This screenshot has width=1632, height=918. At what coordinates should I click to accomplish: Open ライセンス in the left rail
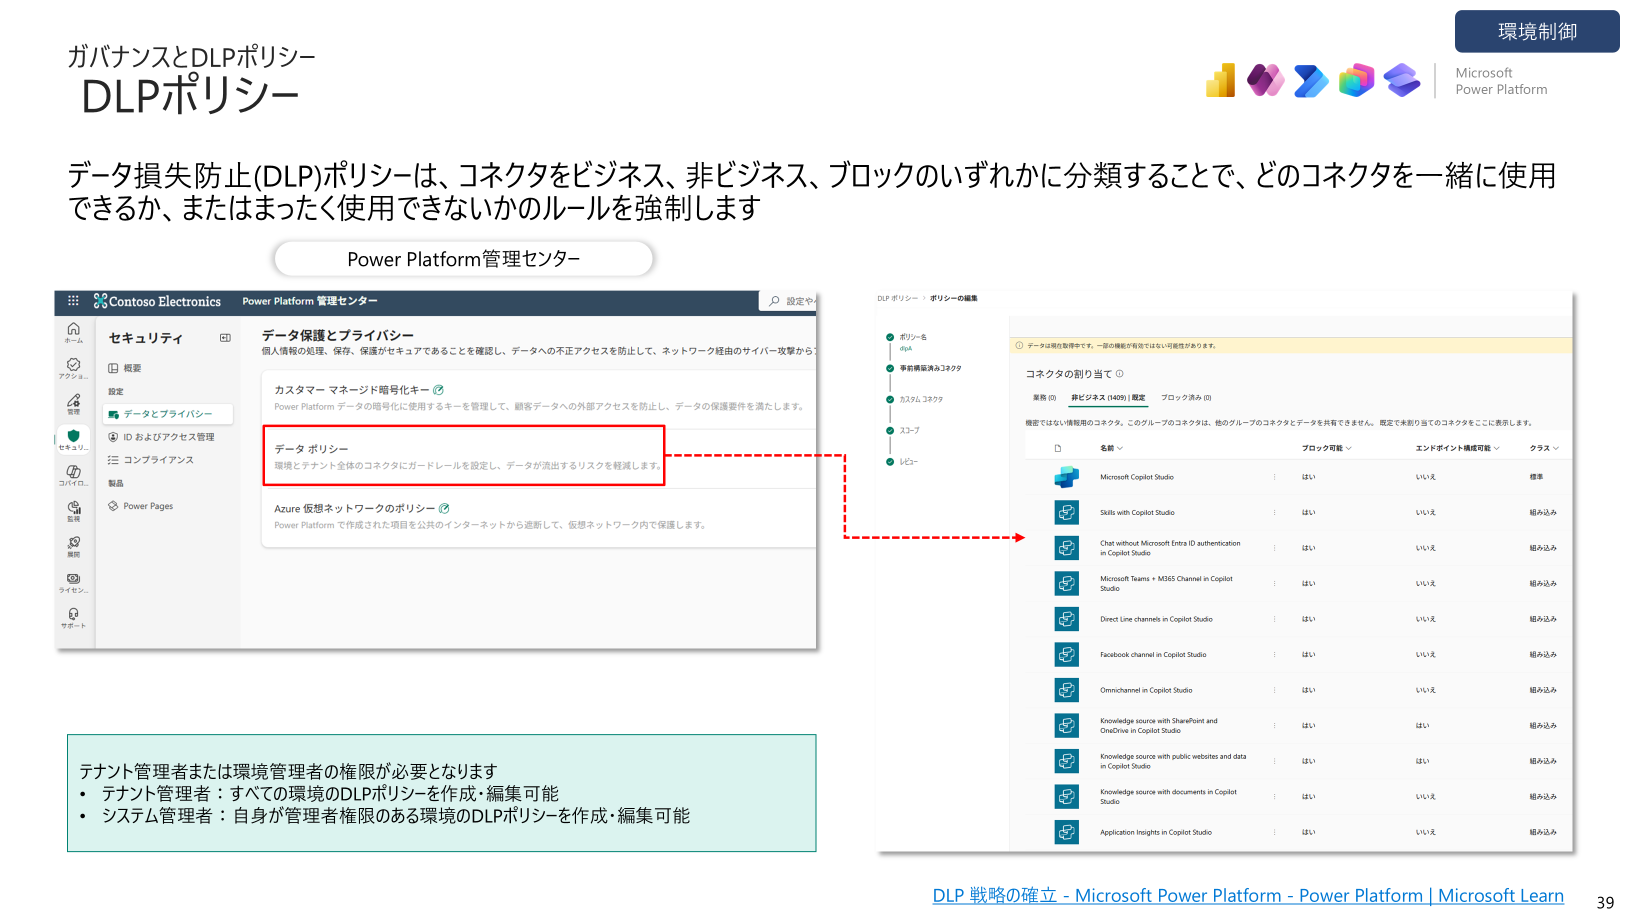click(73, 582)
